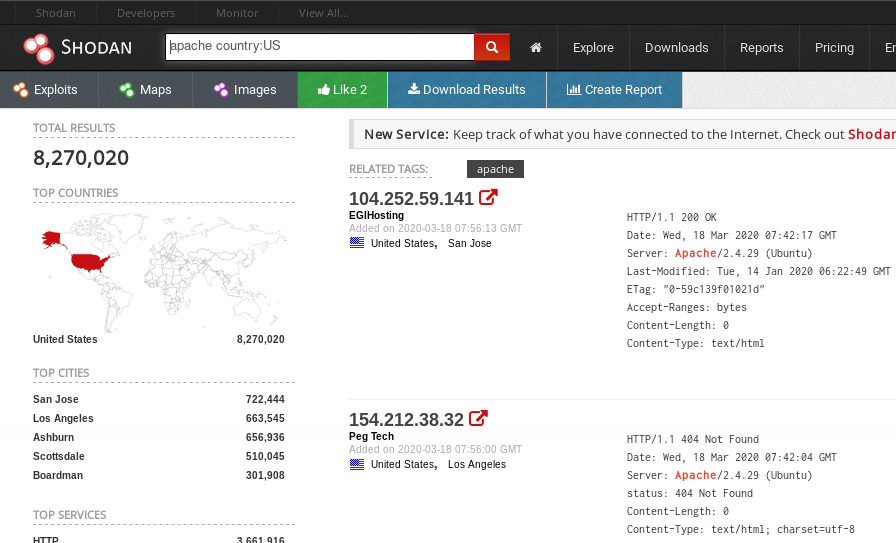This screenshot has width=896, height=543.
Task: Click the total results count 8,270,020
Action: pos(81,158)
